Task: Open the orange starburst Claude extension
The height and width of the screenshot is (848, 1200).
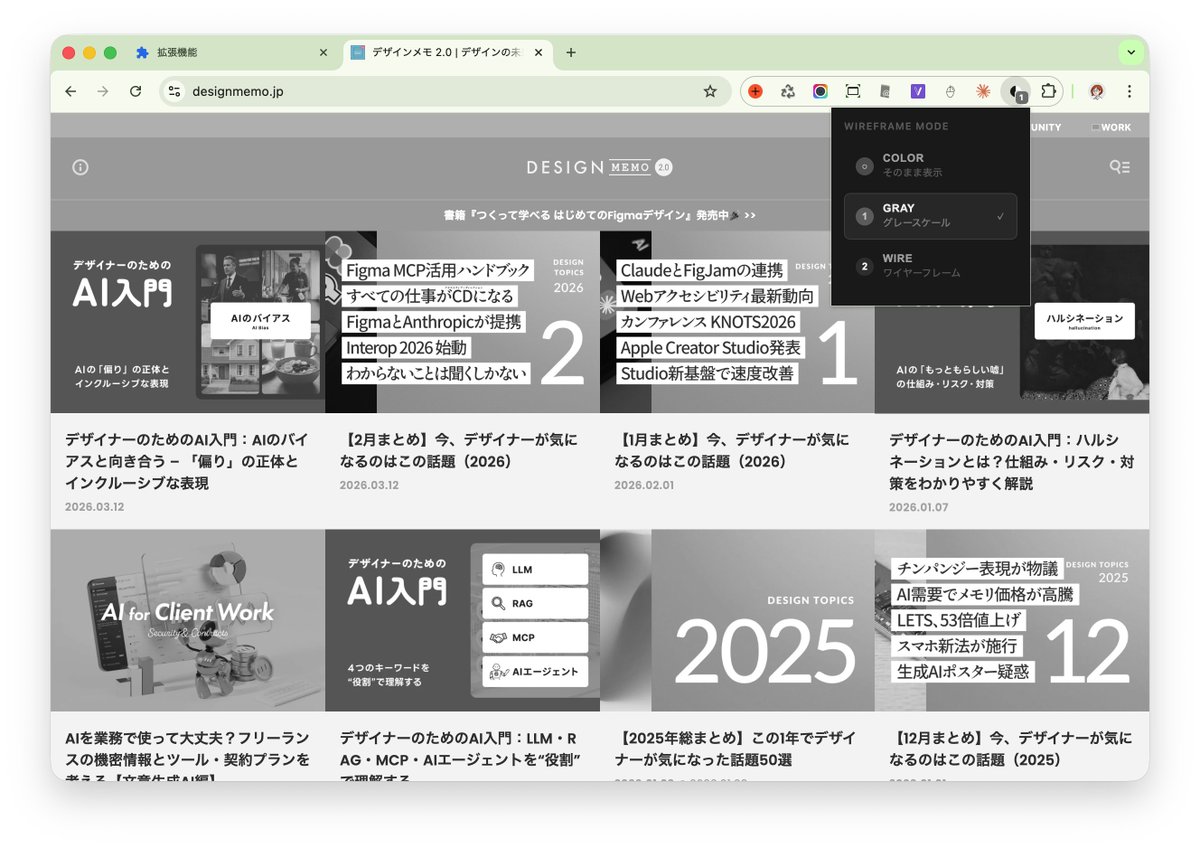Action: tap(983, 91)
